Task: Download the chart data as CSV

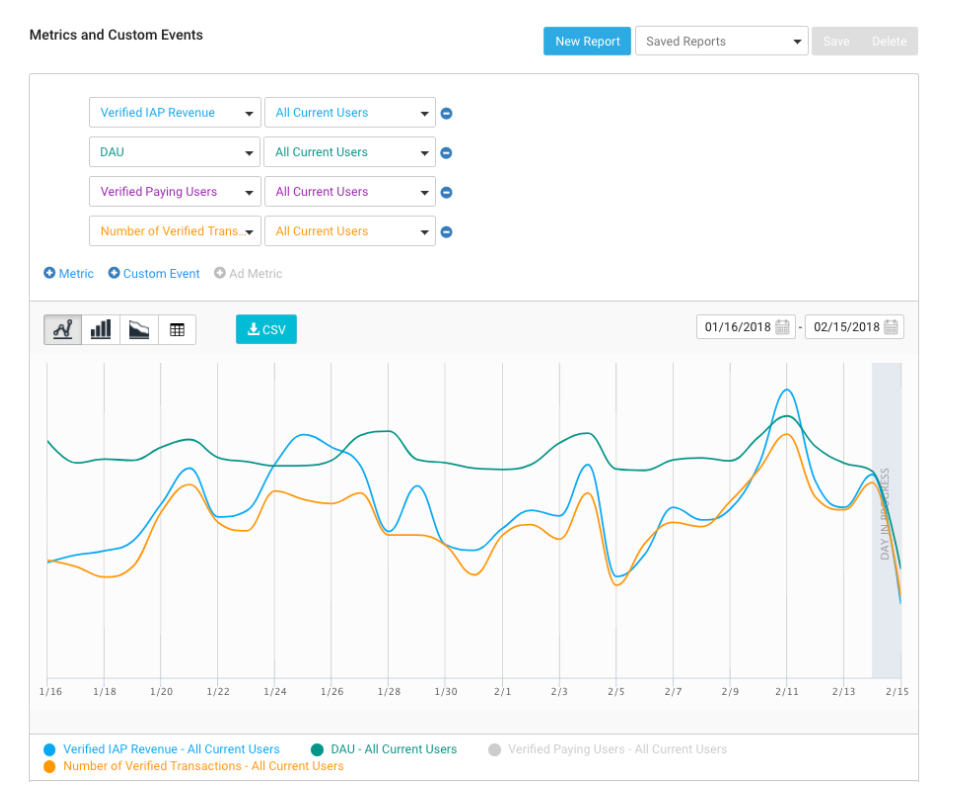Action: pyautogui.click(x=266, y=329)
